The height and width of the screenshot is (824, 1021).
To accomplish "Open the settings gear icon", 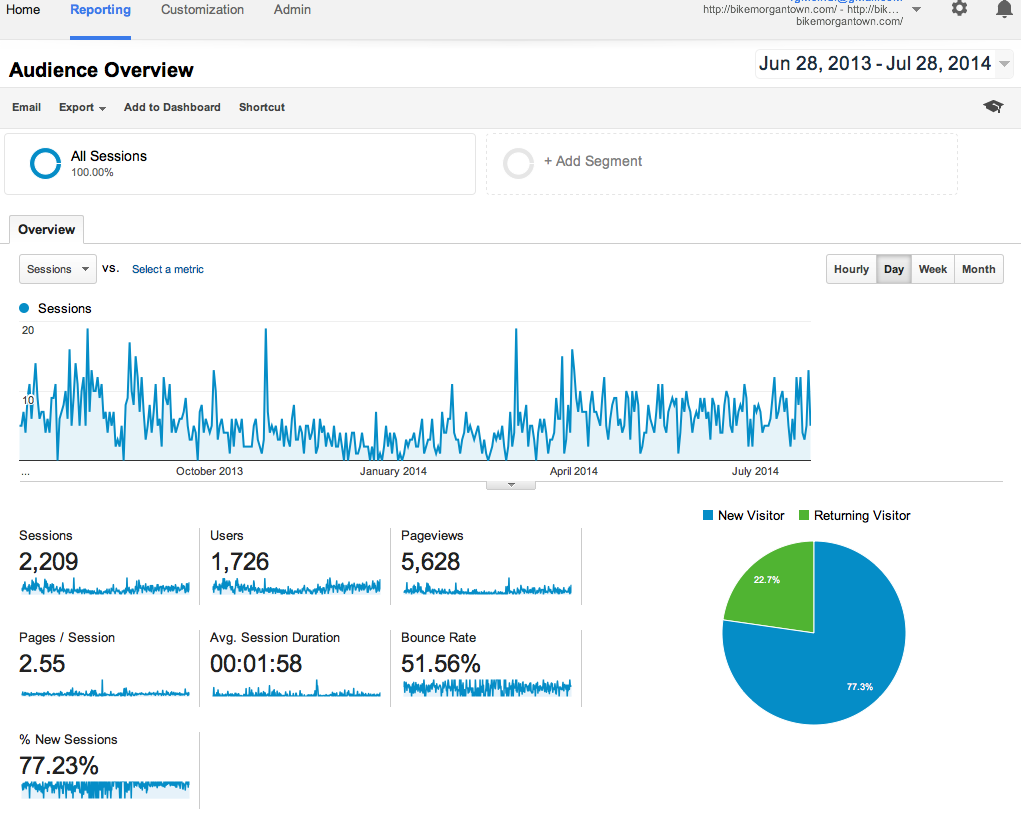I will pos(959,9).
